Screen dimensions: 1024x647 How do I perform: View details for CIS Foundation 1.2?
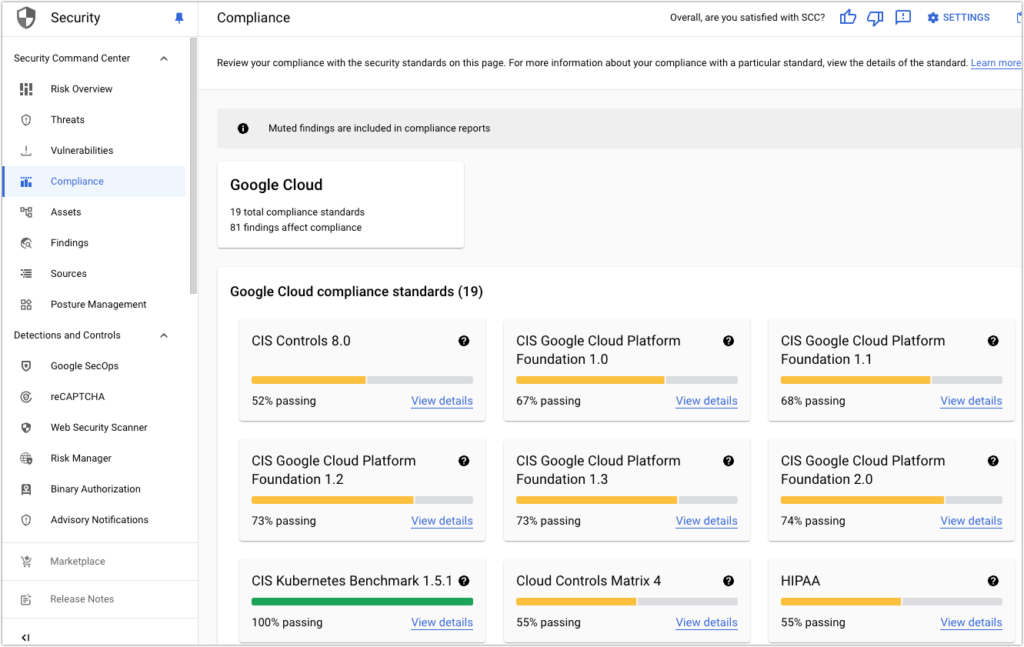[441, 521]
